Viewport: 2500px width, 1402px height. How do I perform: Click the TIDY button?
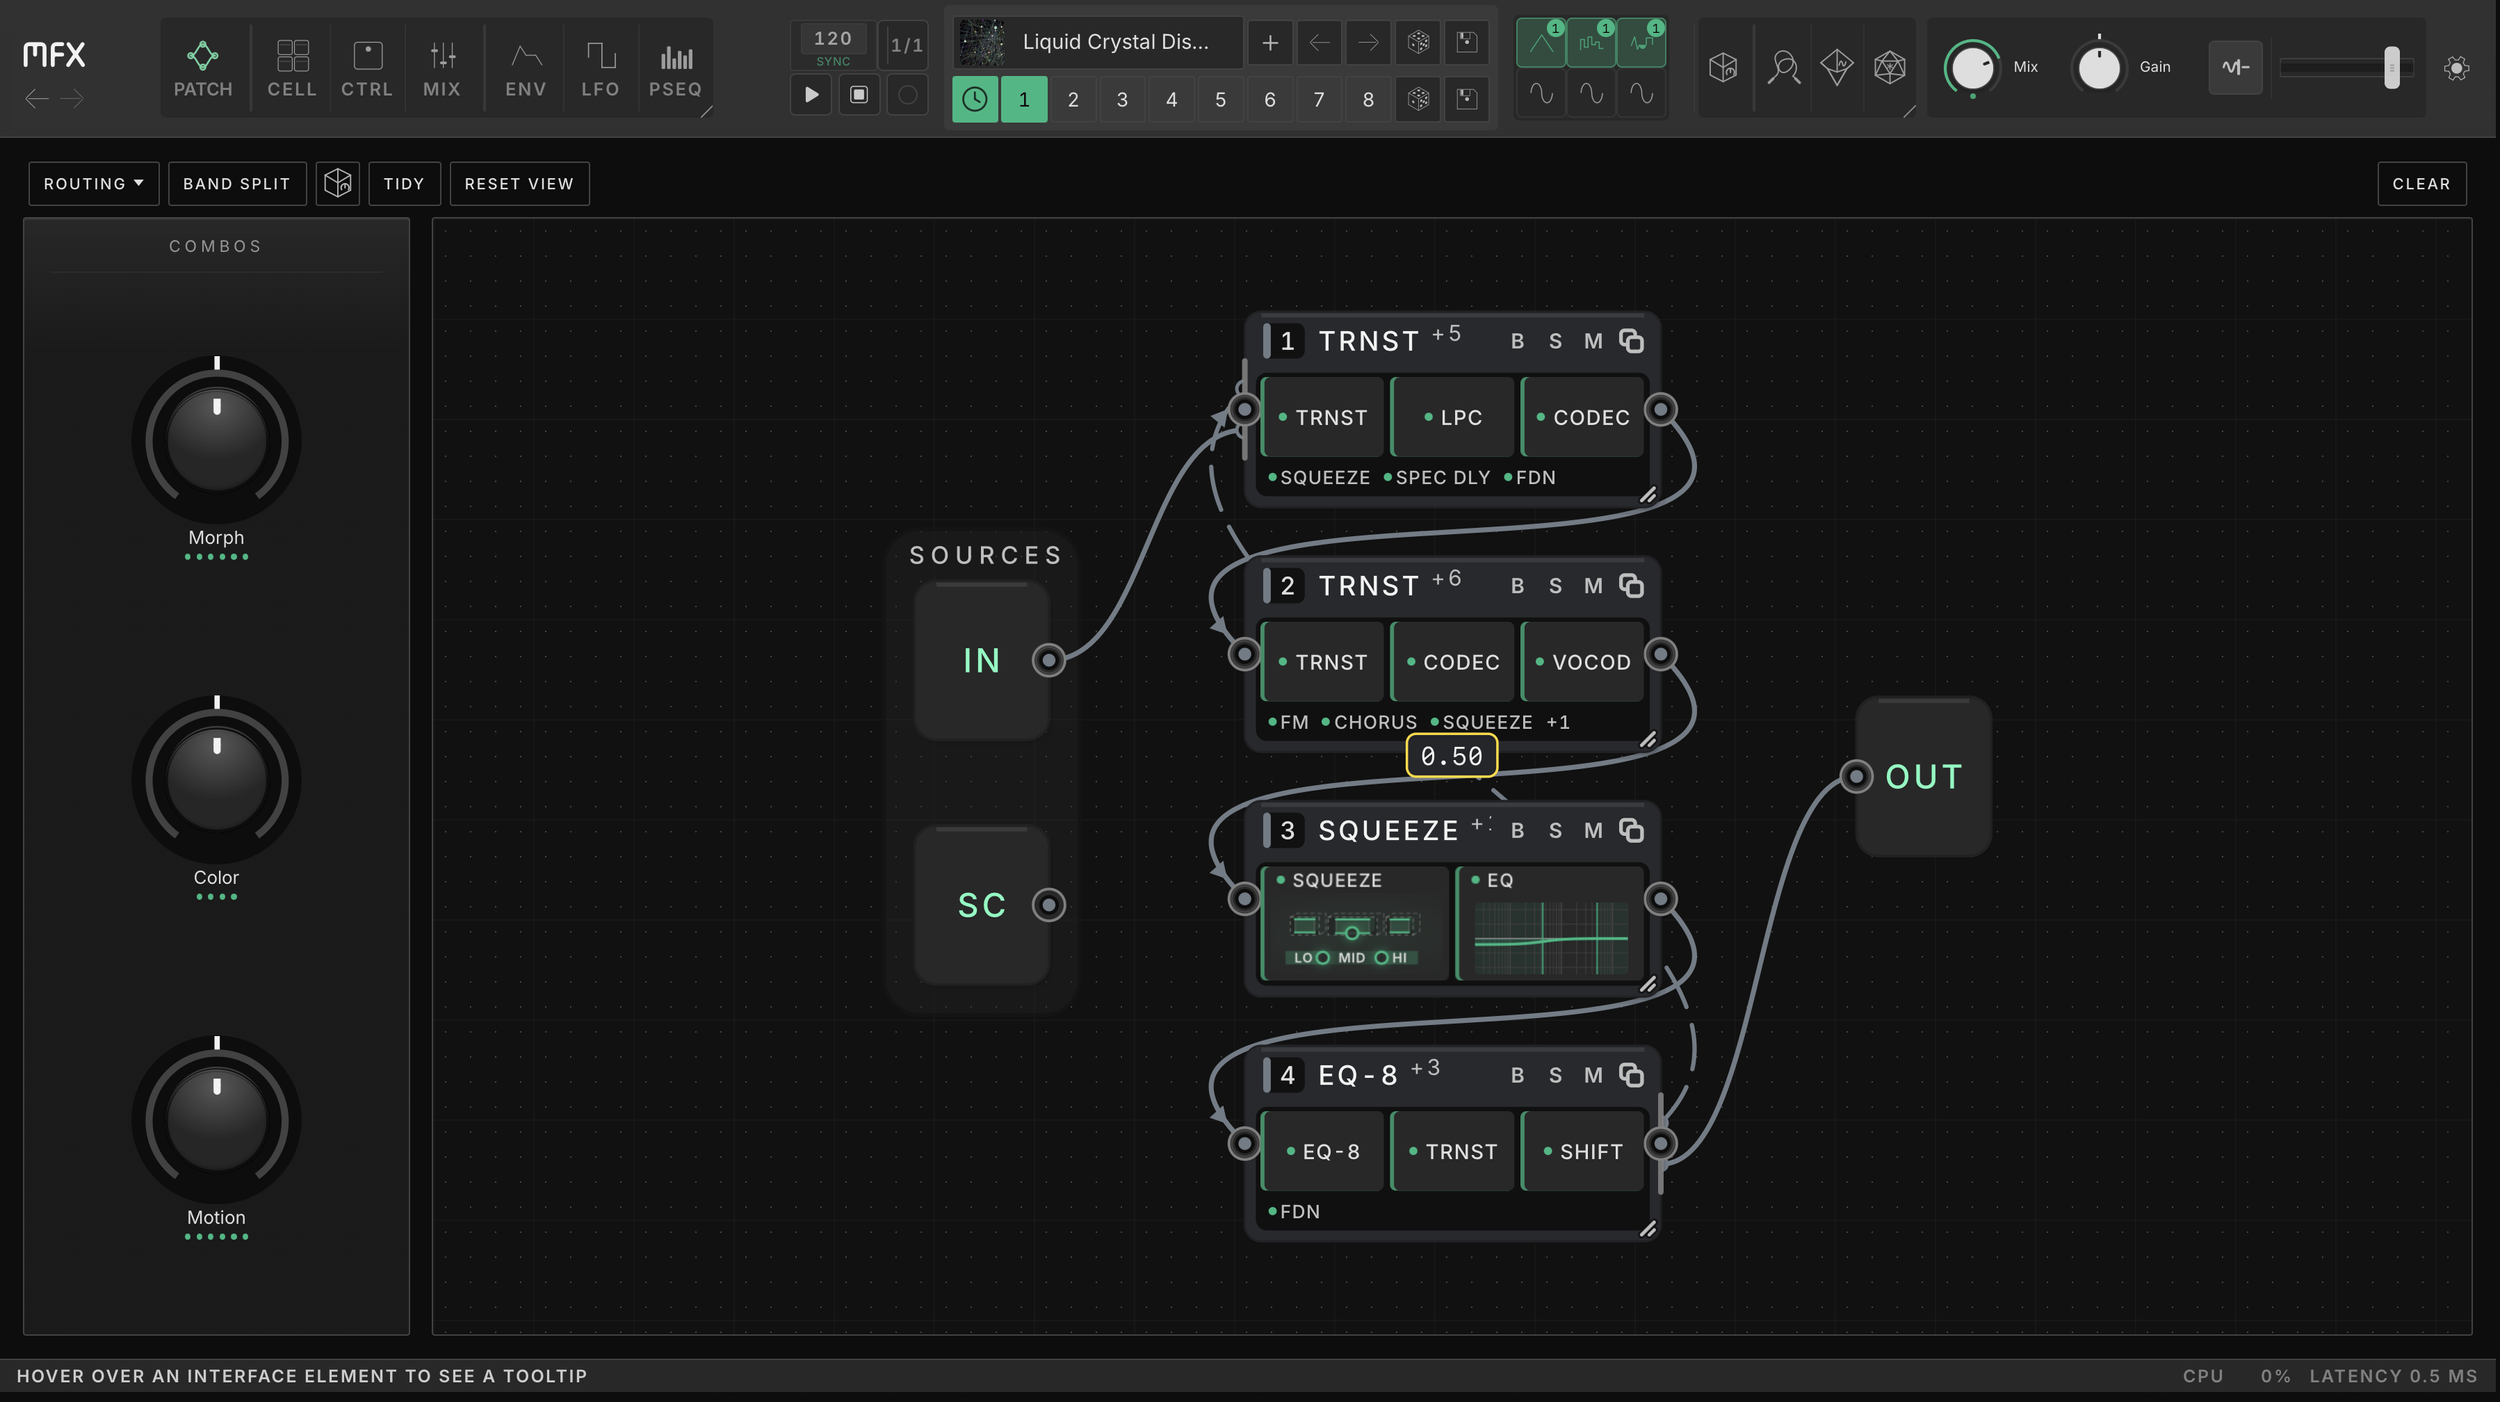404,184
